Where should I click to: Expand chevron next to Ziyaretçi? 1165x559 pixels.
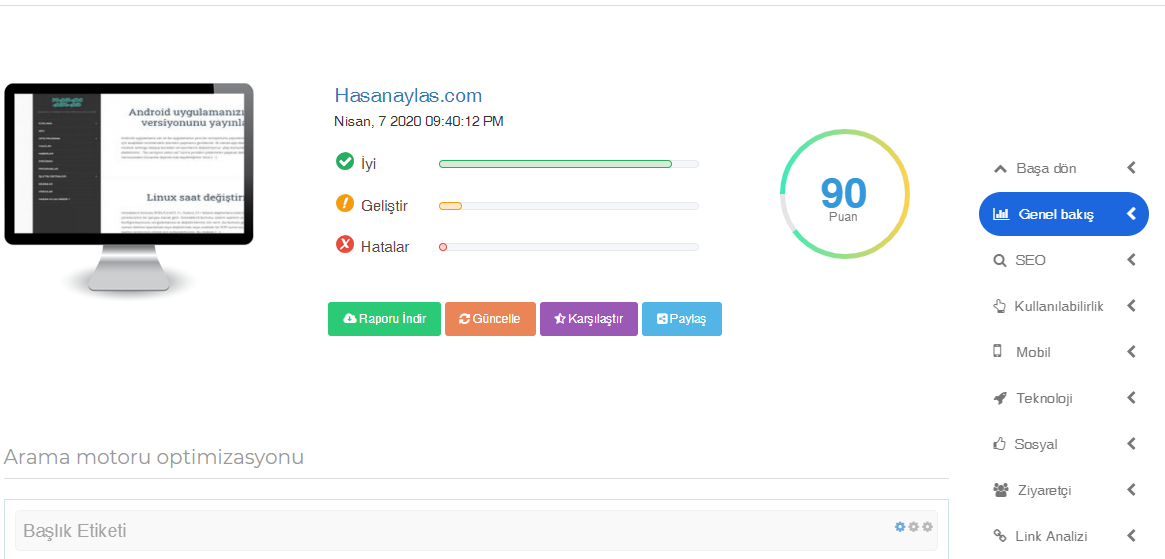click(1132, 490)
